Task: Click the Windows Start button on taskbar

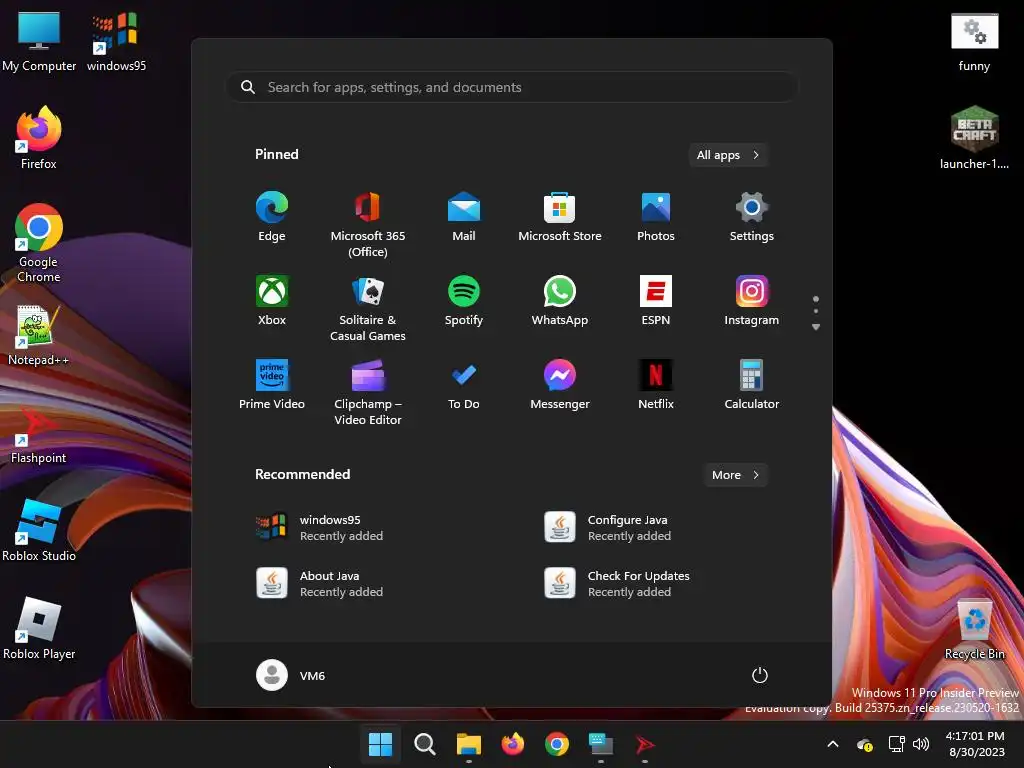Action: coord(380,744)
